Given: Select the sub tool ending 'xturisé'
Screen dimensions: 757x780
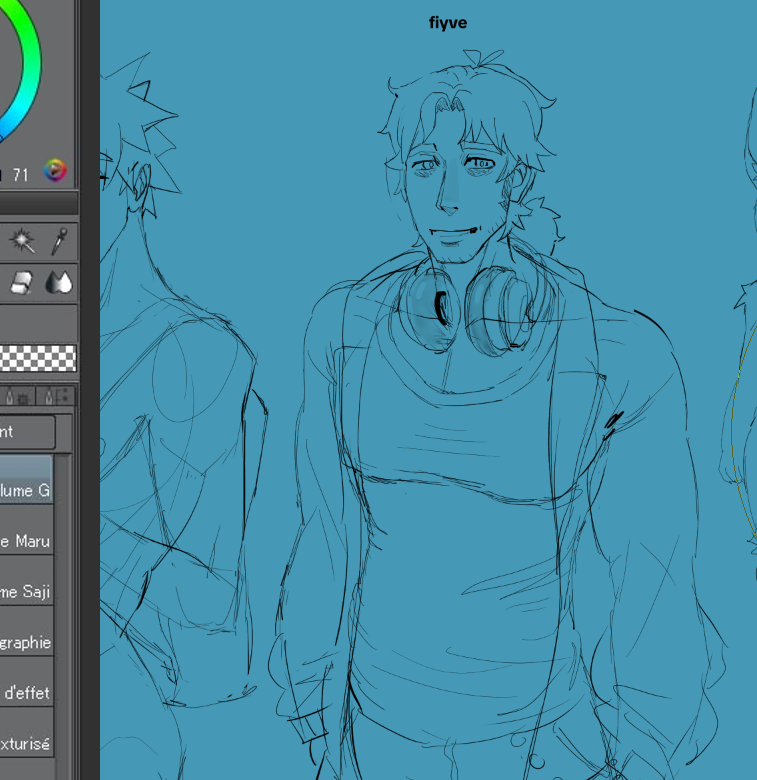Looking at the screenshot, I should point(26,733).
